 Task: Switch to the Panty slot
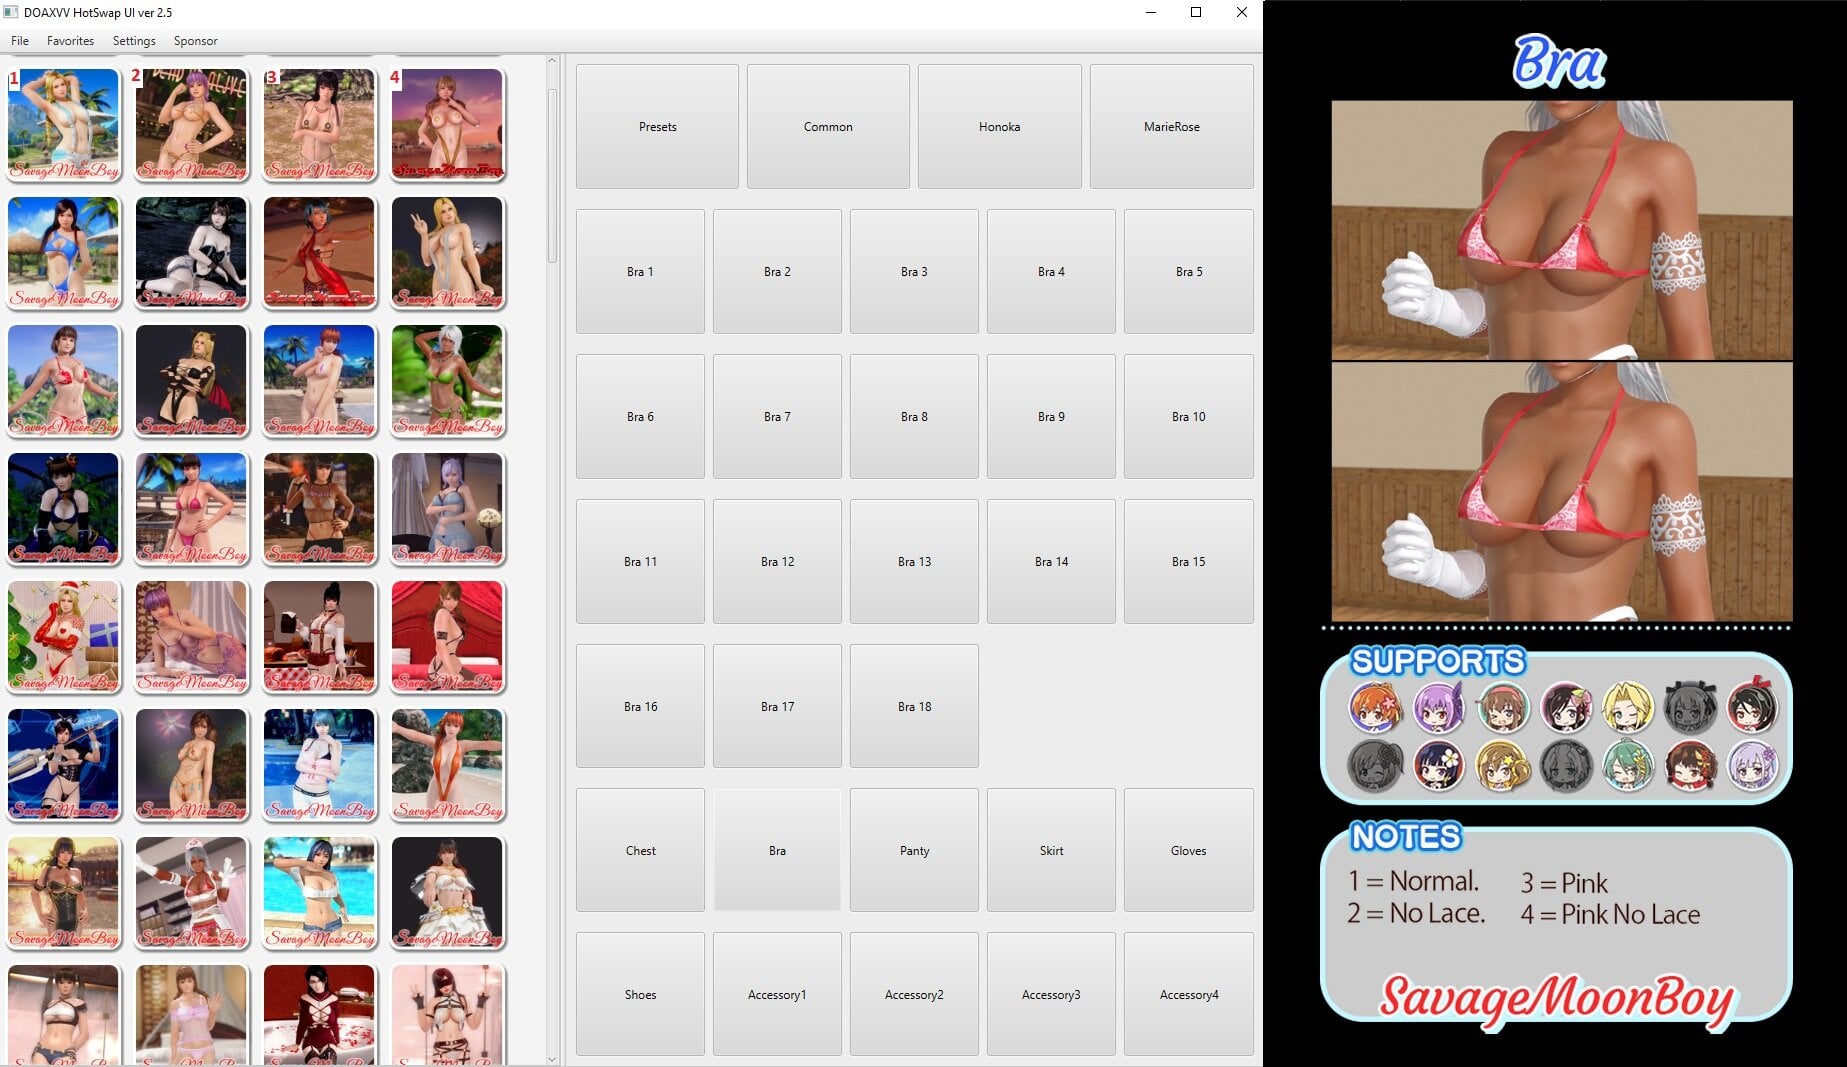pos(914,850)
